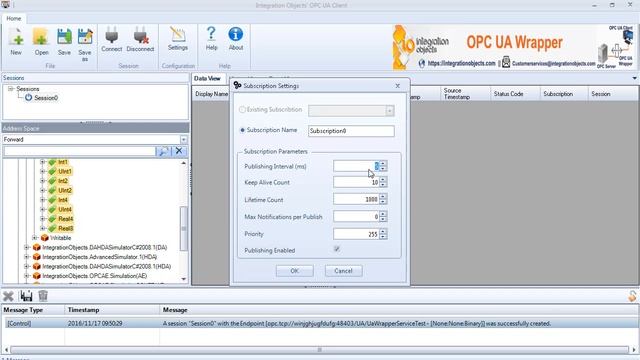
Task: Select the Real8 tree item
Action: (x=65, y=228)
